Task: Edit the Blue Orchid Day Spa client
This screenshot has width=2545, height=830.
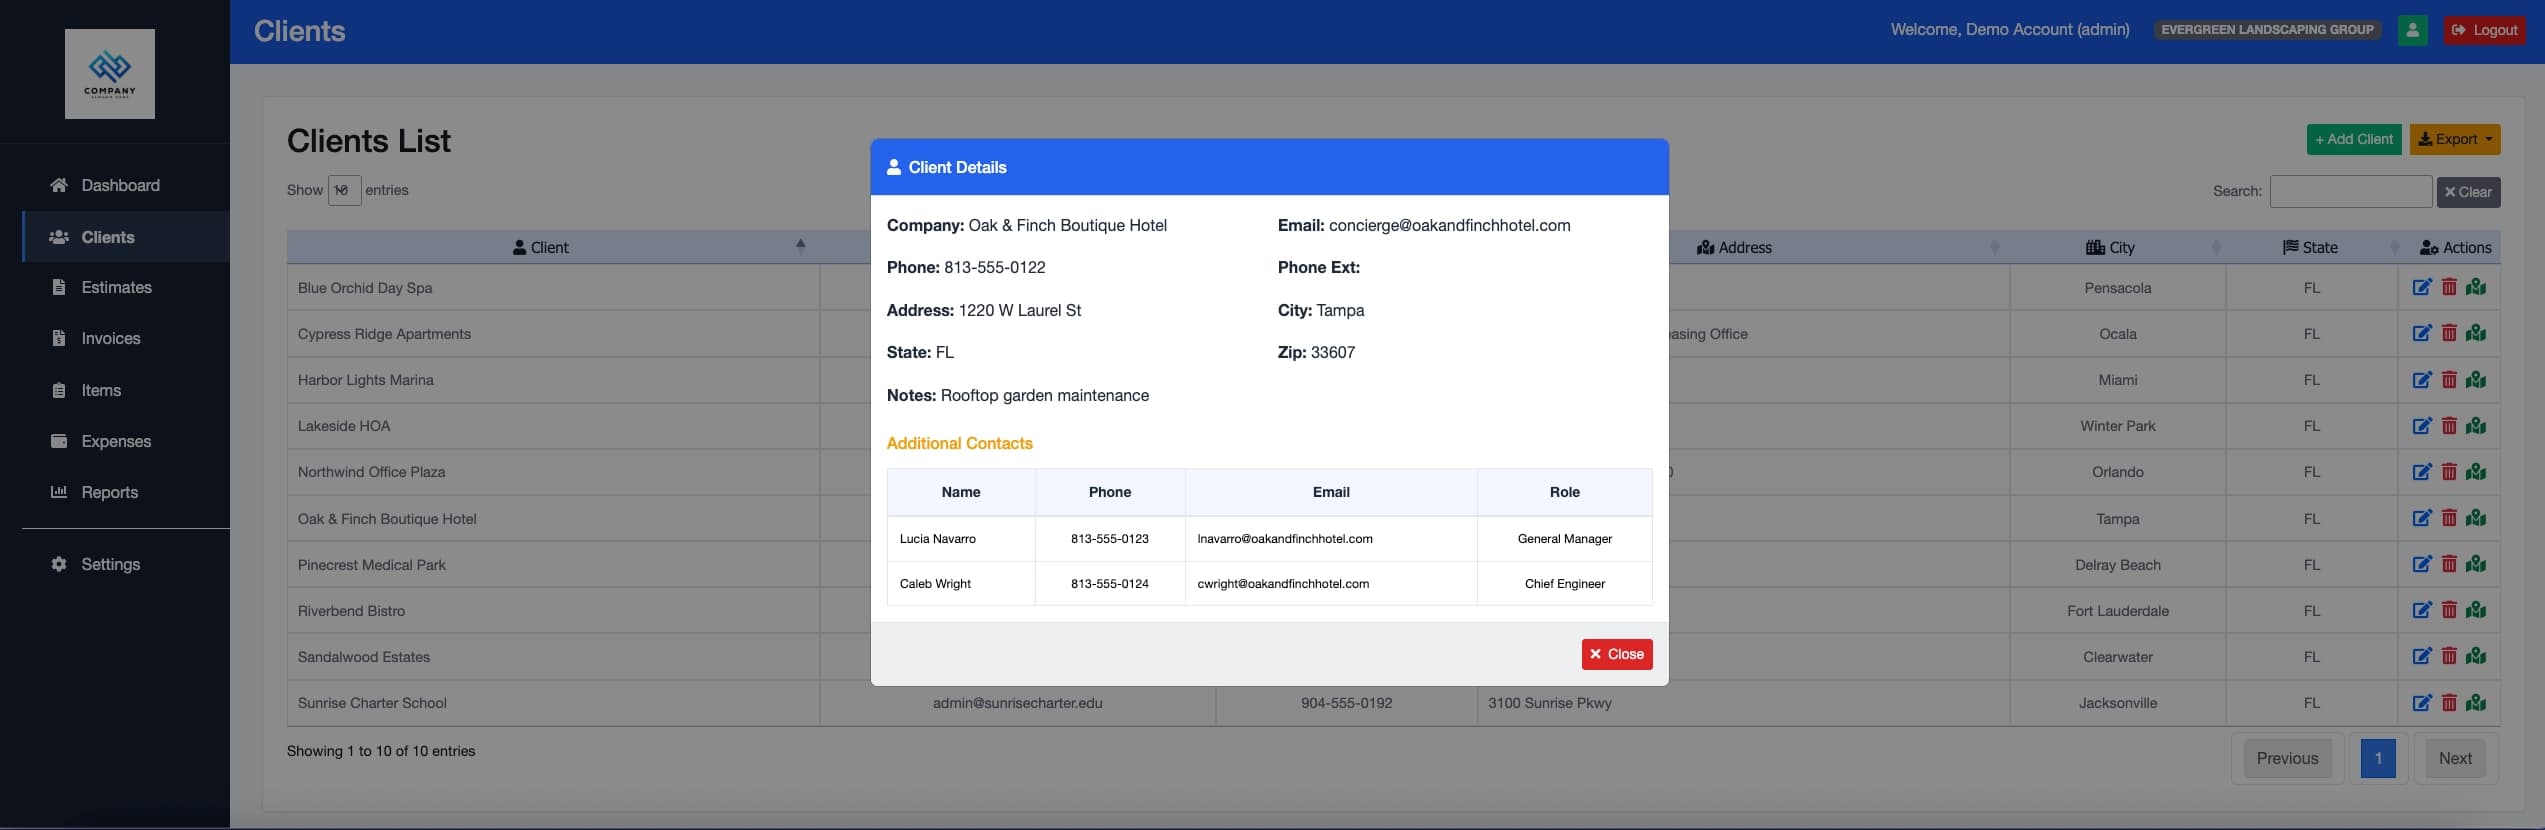Action: point(2422,287)
